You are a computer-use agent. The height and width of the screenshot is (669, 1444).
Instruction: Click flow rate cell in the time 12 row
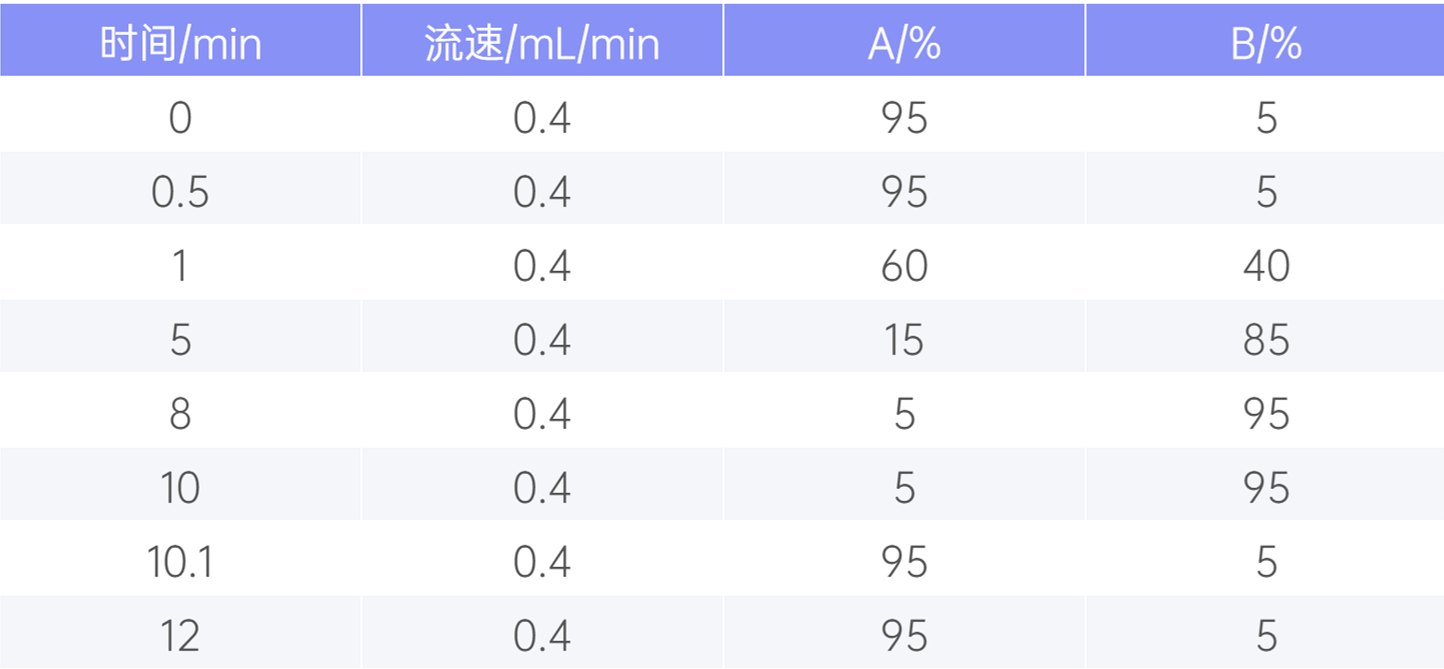point(542,636)
